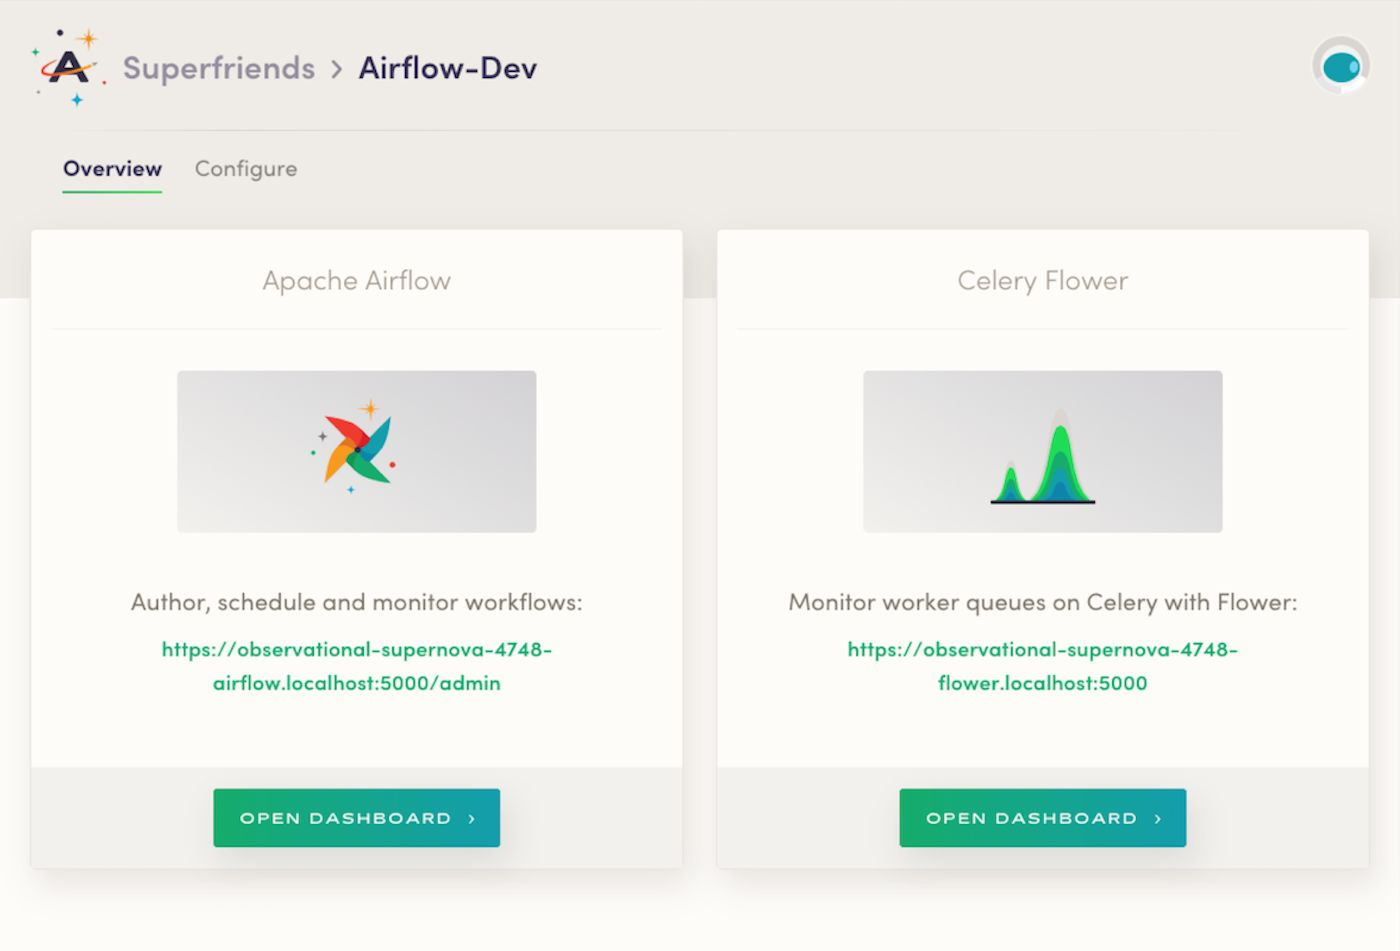Click the green underline beneath Overview

pos(112,191)
